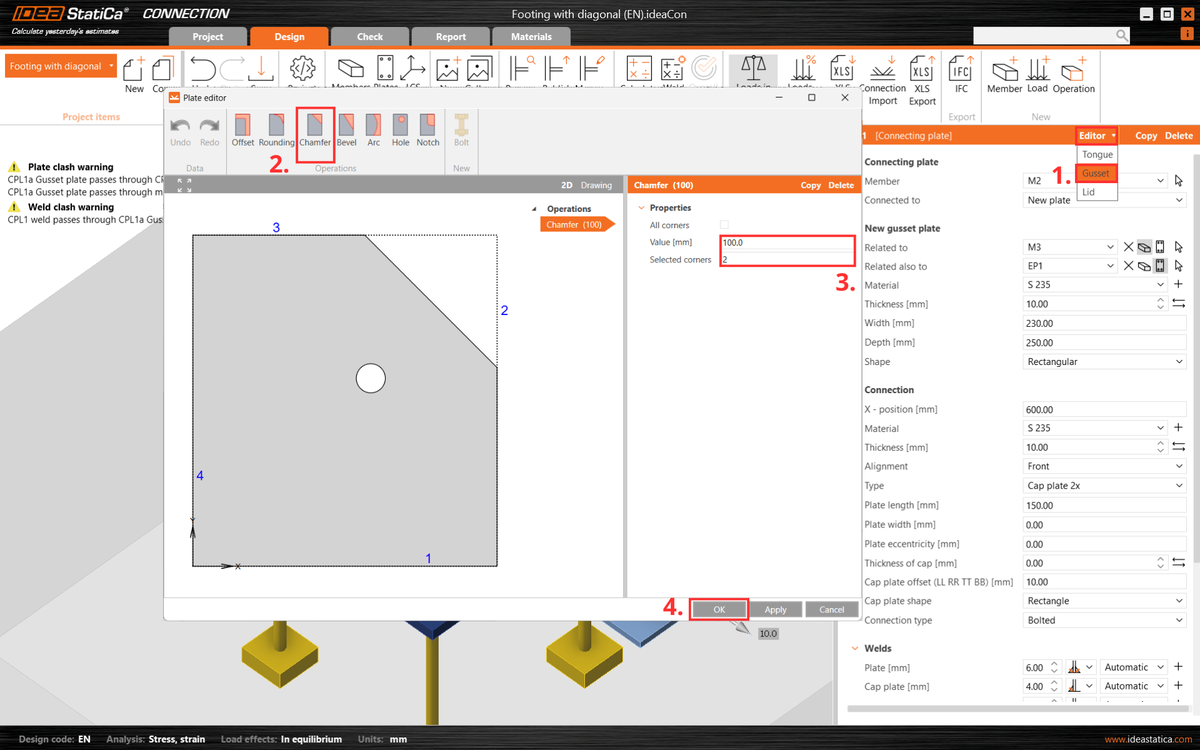Add a new Bolt in the Plate editor

[x=460, y=131]
